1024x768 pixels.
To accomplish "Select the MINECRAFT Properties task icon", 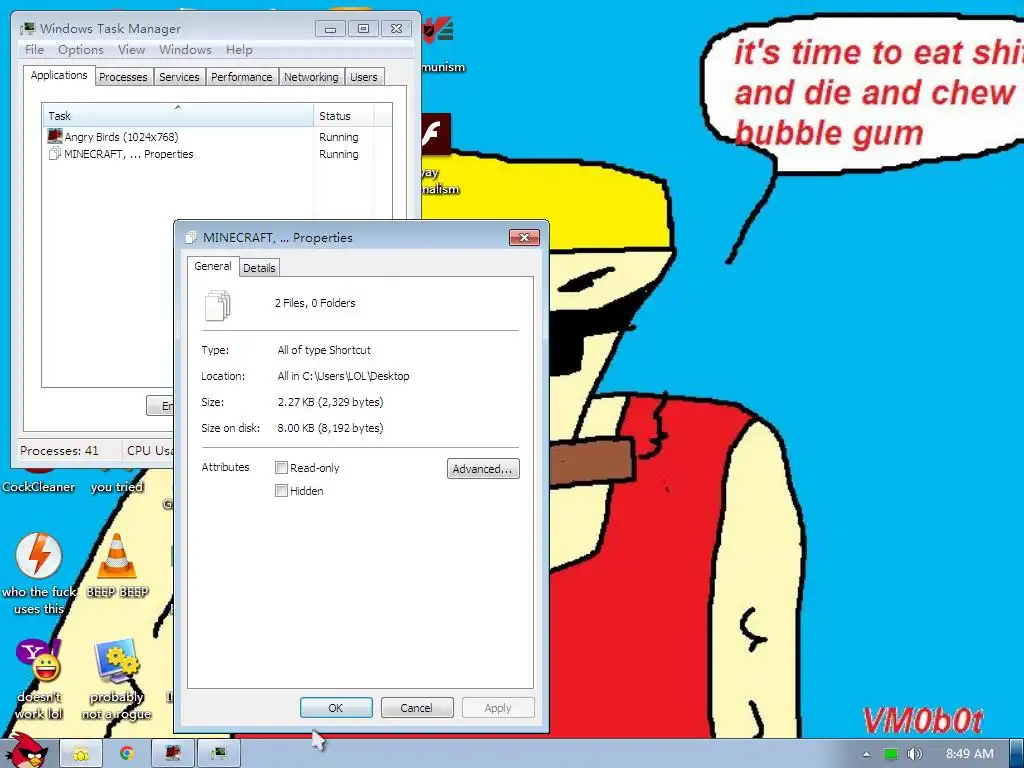I will click(x=55, y=153).
